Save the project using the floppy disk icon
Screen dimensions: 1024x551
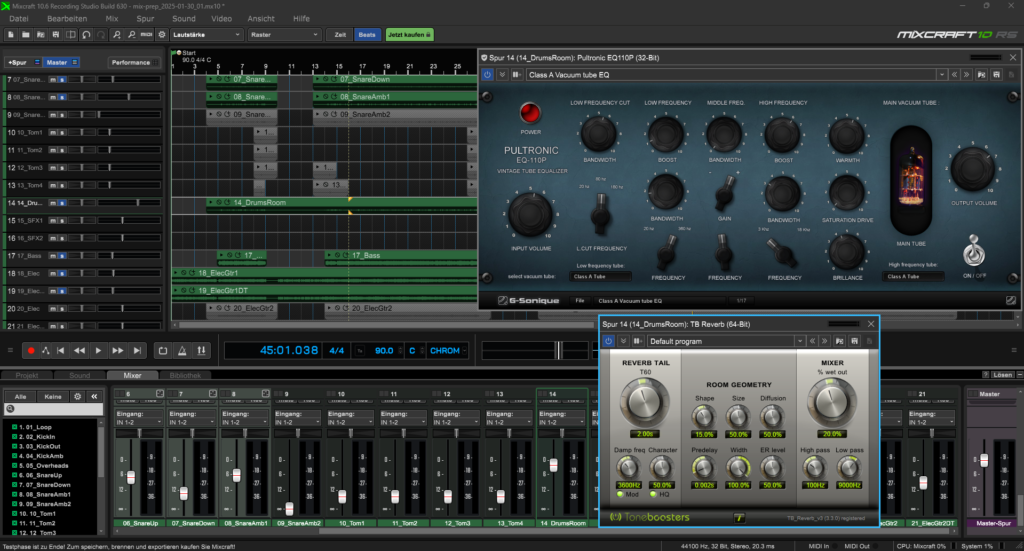tap(56, 35)
